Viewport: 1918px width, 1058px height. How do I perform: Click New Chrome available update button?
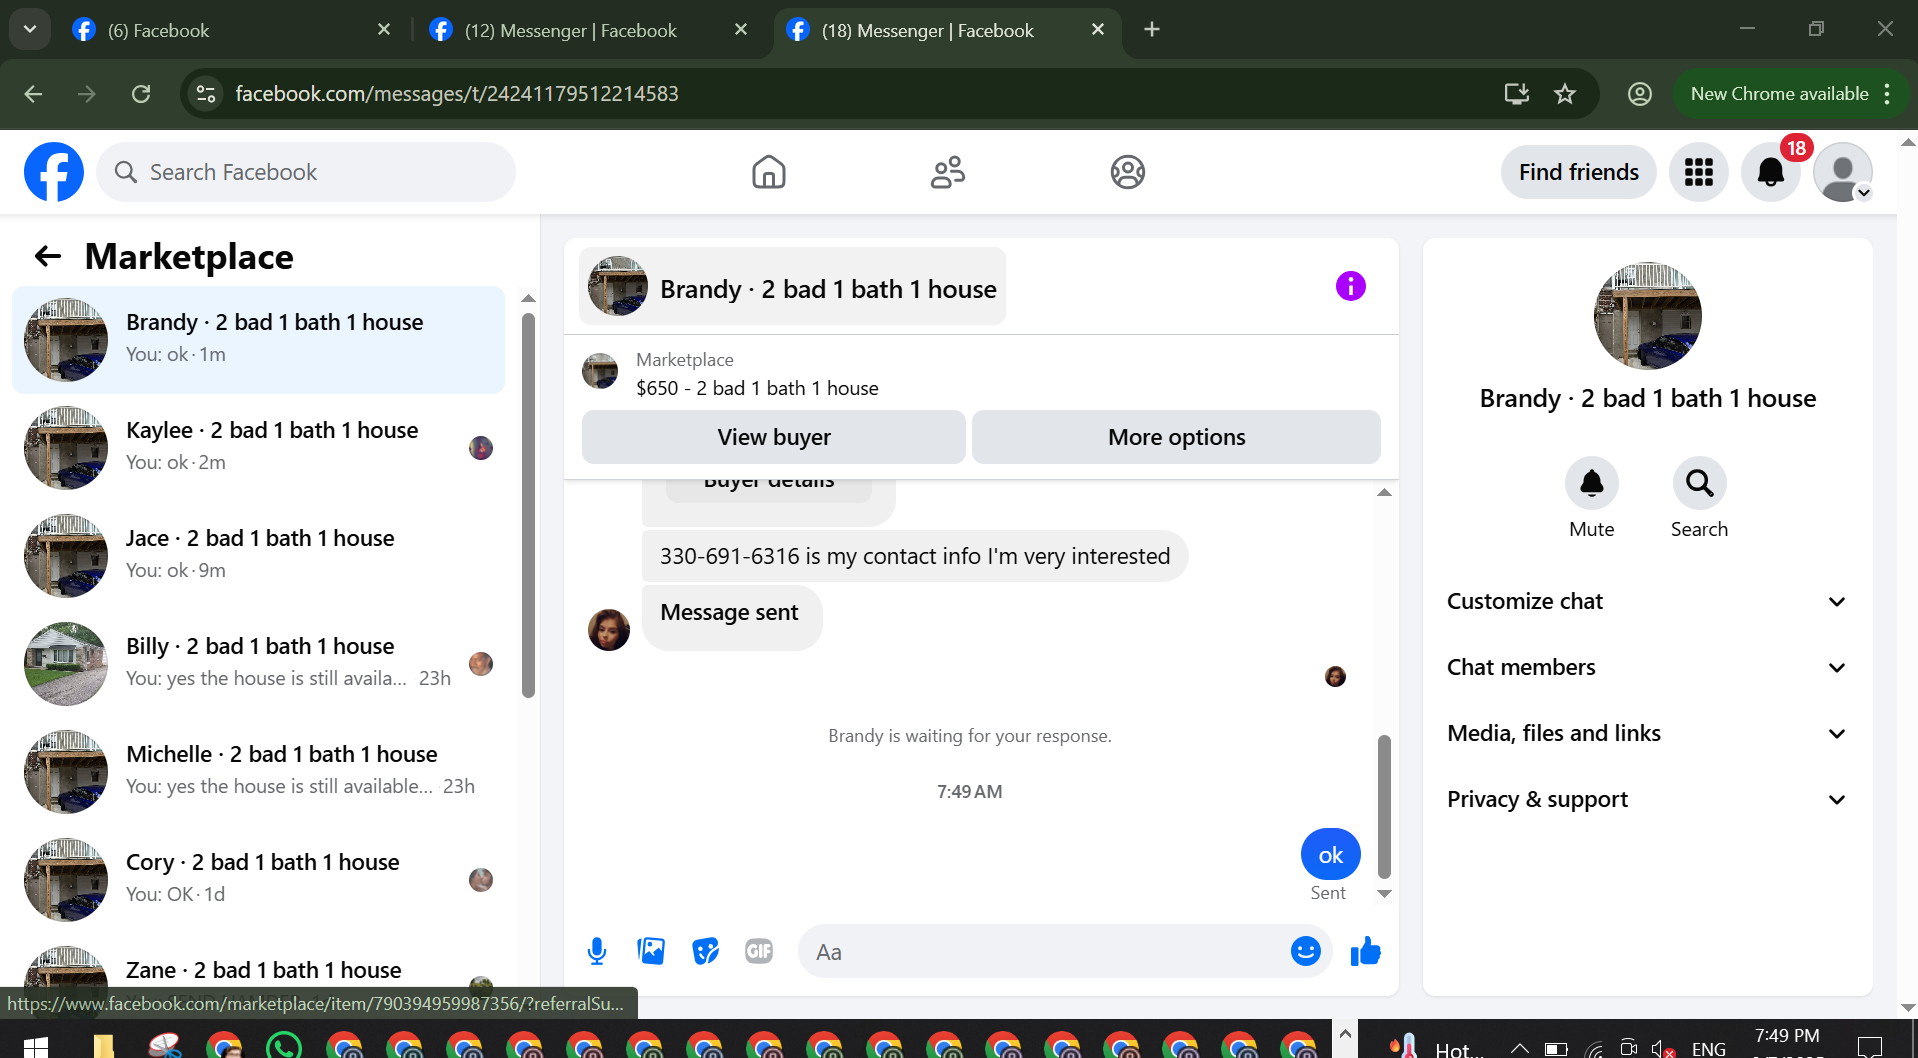(x=1779, y=94)
